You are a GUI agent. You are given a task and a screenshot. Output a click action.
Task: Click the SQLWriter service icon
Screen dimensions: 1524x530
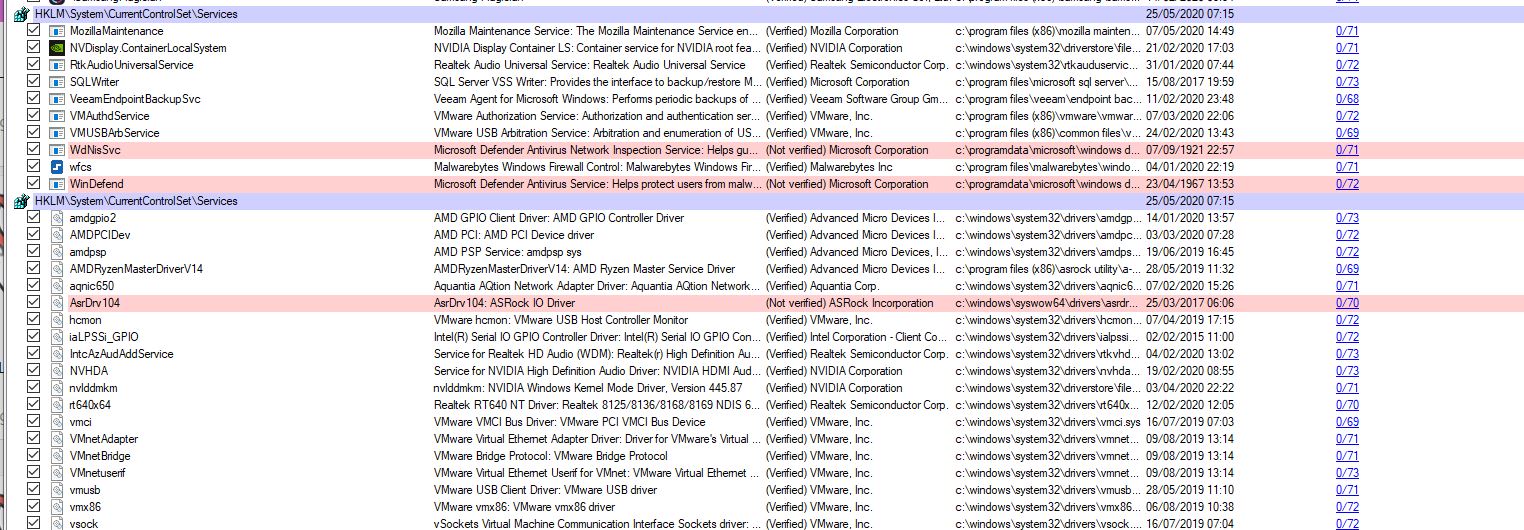click(58, 82)
